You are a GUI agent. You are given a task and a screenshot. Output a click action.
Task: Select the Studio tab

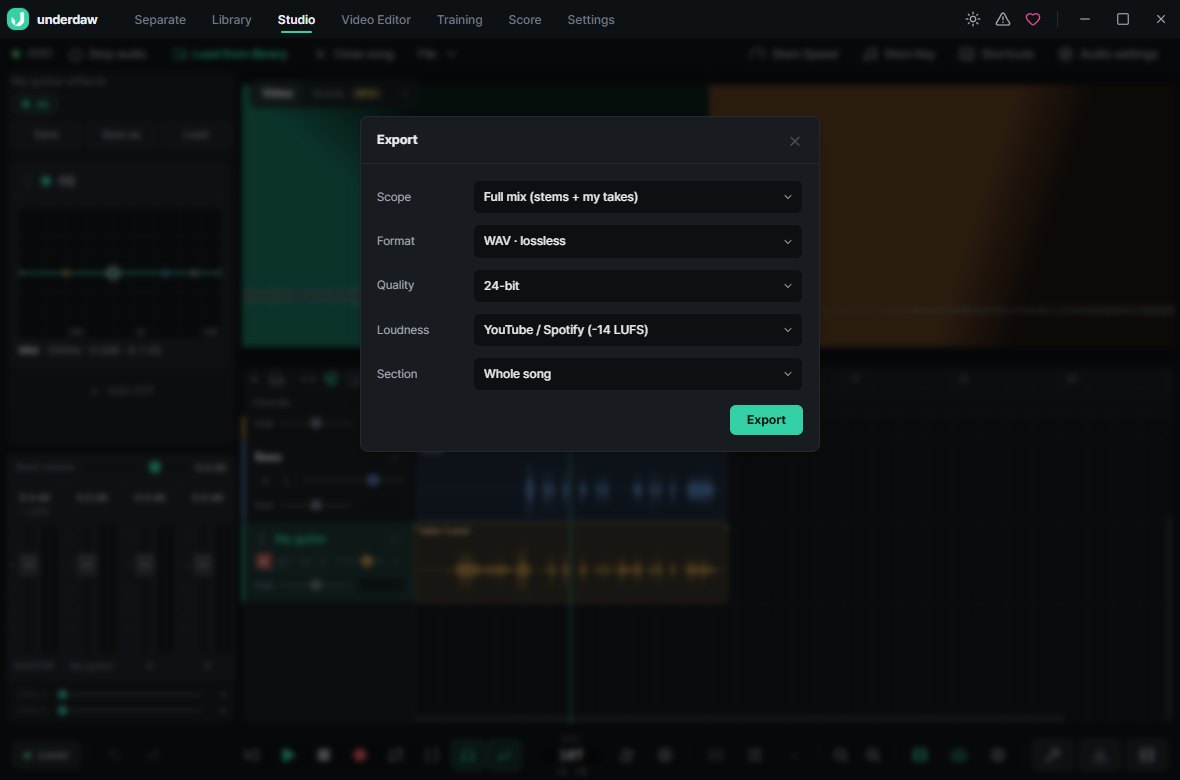click(297, 20)
